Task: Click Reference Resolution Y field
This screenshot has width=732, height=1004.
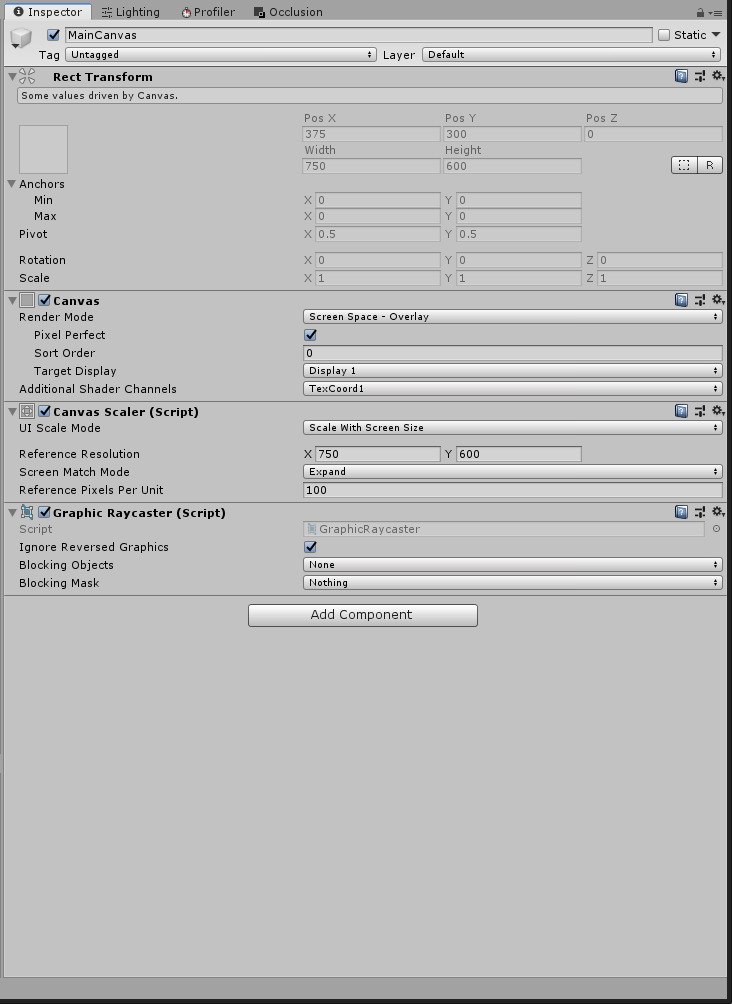Action: point(519,454)
